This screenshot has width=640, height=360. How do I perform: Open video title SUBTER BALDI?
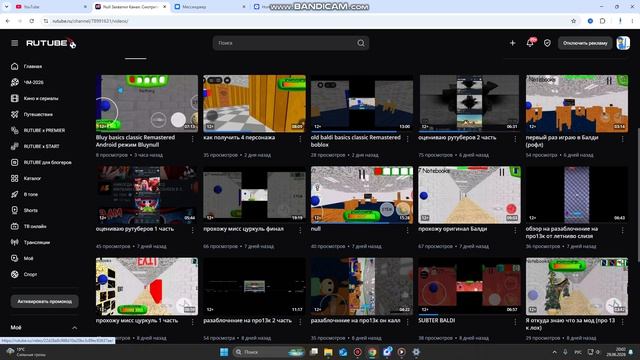coord(437,320)
